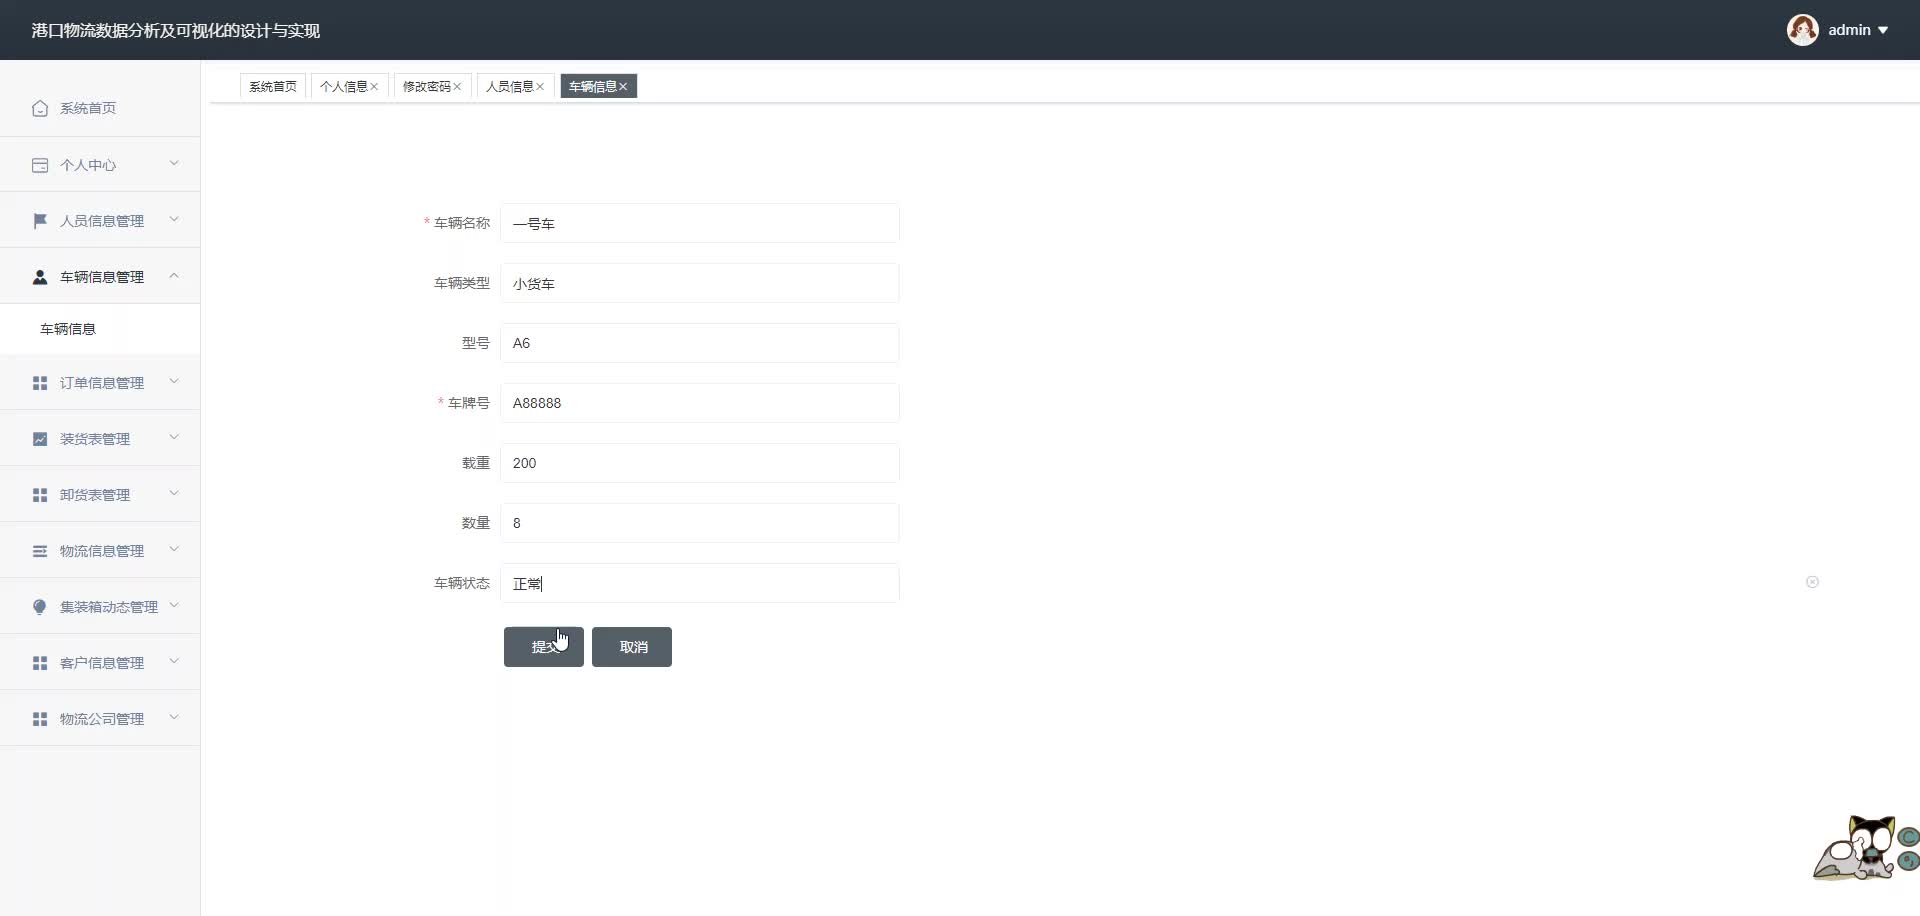Open 装货表管理 sidebar menu
This screenshot has width=1920, height=916.
point(100,439)
